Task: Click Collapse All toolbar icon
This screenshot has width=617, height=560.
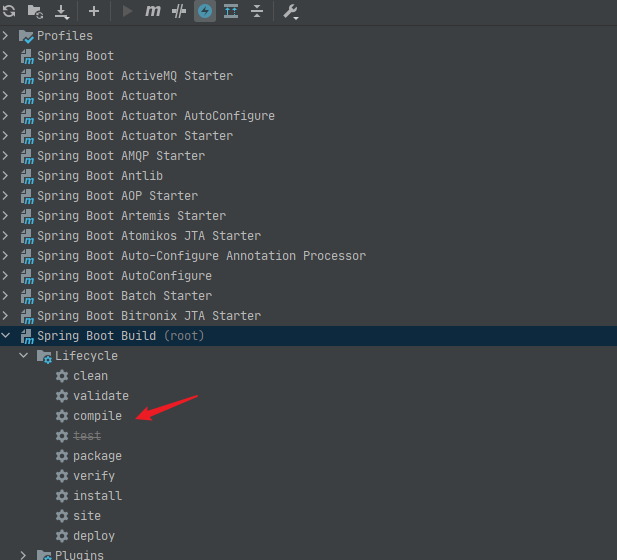Action: [x=257, y=11]
